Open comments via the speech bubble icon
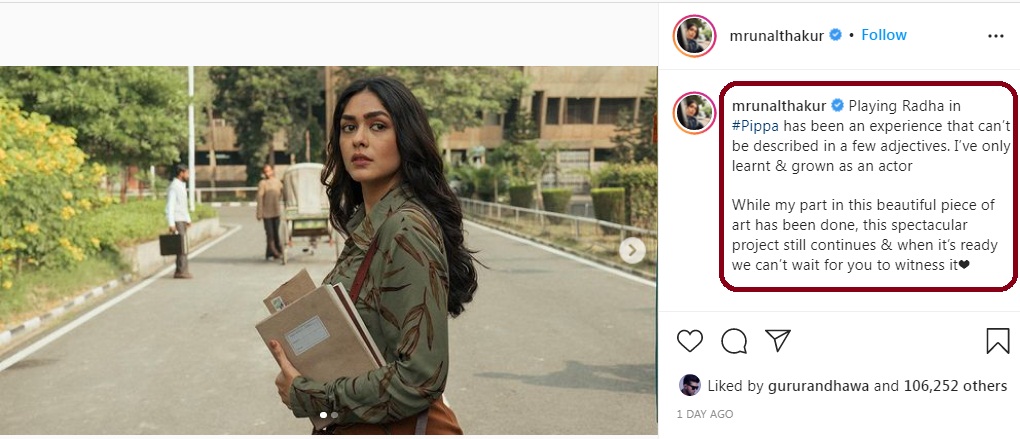This screenshot has width=1020, height=439. pos(734,341)
